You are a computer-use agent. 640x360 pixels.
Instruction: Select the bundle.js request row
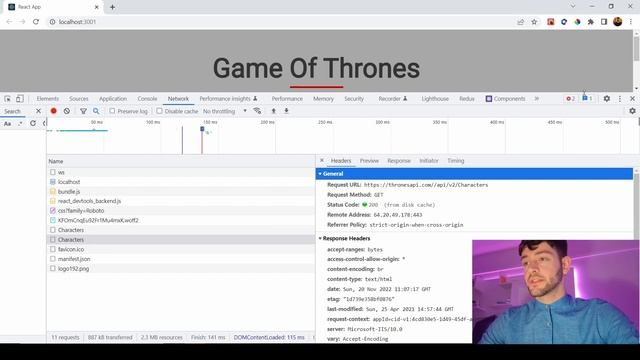(181, 191)
